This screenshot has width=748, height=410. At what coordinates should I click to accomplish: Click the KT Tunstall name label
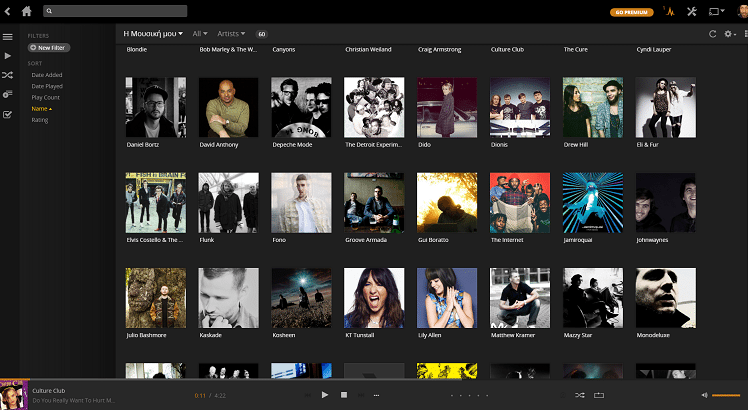coord(360,335)
